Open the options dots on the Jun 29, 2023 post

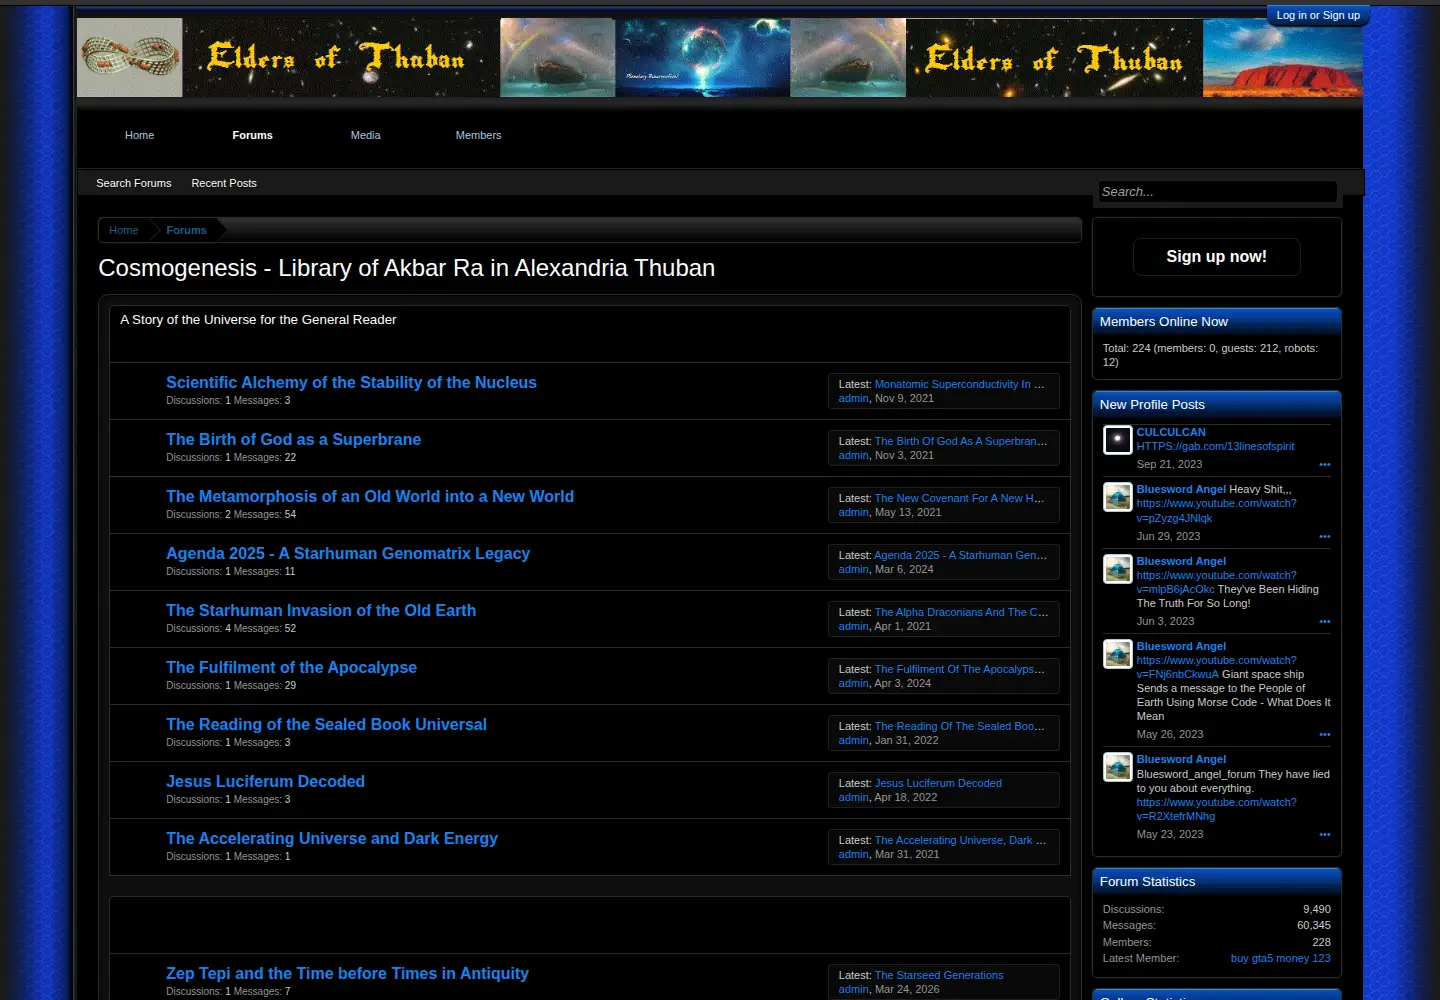point(1325,536)
